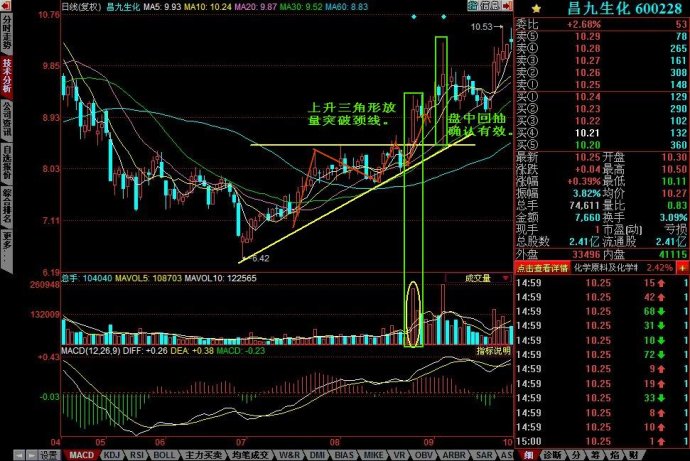Click the 外盘 value 33496
The image size is (690, 461).
(x=586, y=254)
